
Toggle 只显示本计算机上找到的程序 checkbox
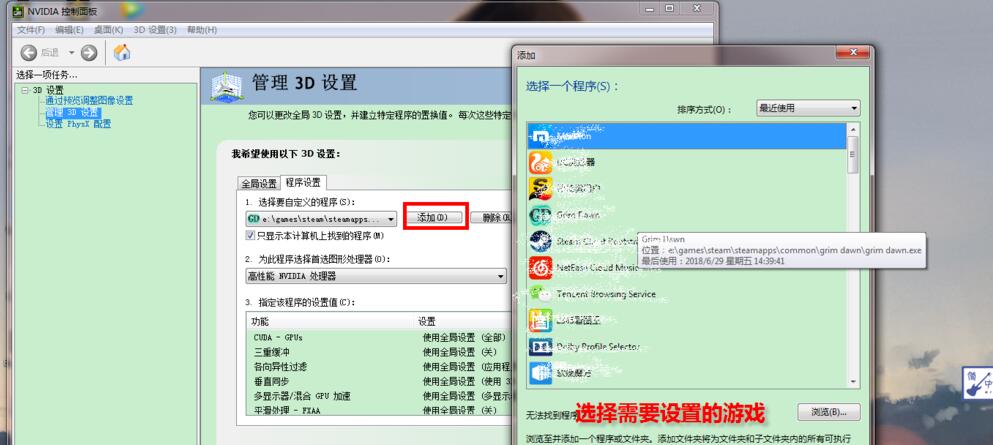[x=251, y=236]
